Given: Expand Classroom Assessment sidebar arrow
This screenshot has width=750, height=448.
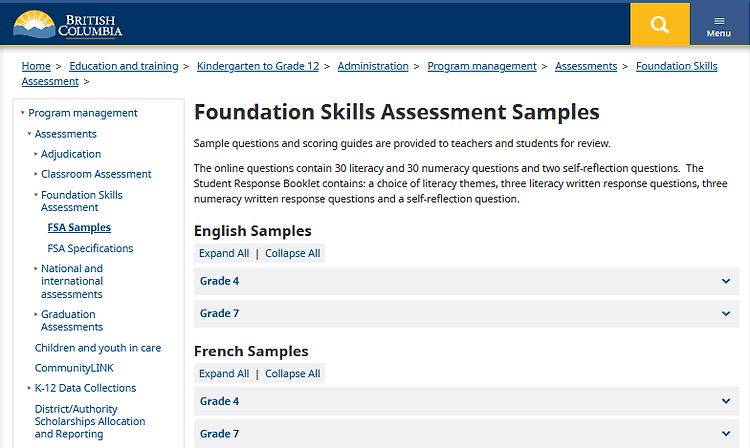Looking at the screenshot, I should (35, 174).
